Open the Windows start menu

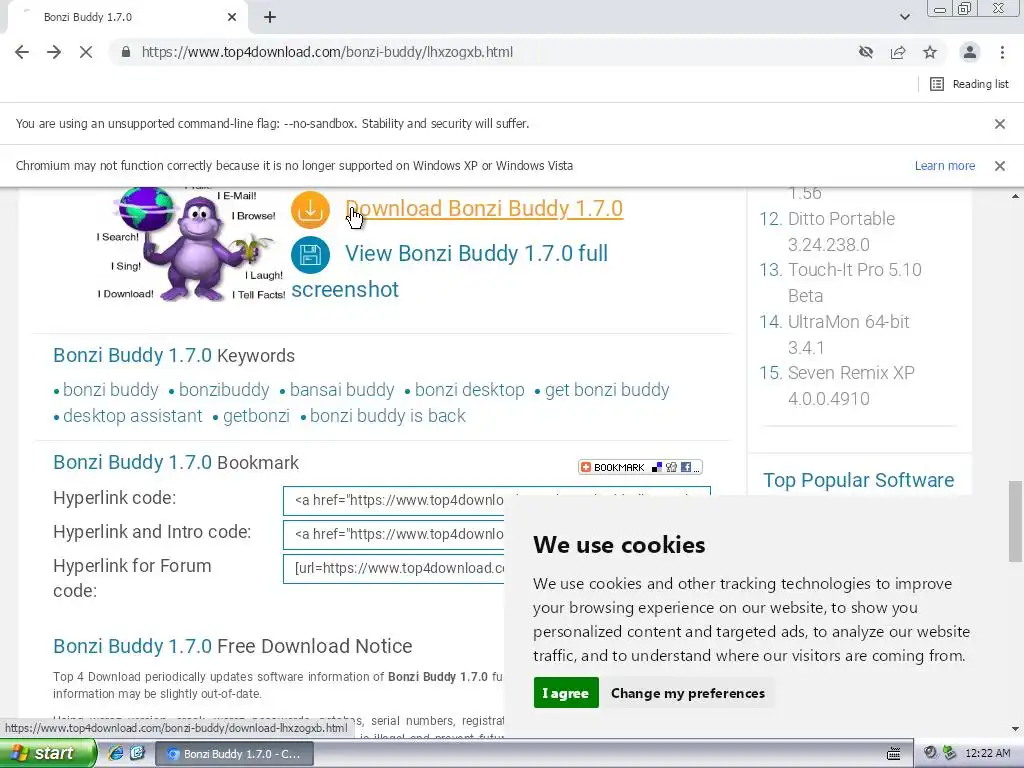coord(48,754)
